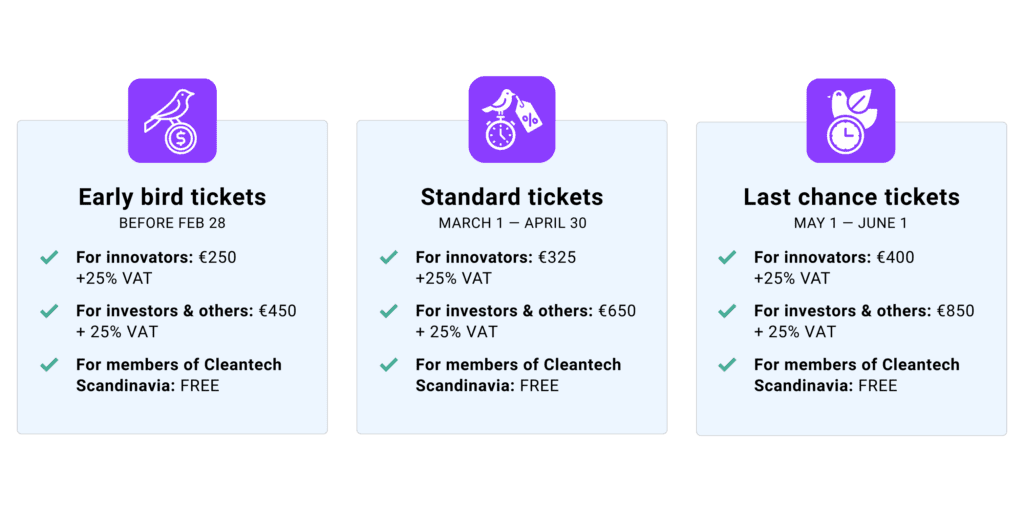Click checkmark beside Last chance investors €850
This screenshot has height=512, width=1024.
pos(727,311)
